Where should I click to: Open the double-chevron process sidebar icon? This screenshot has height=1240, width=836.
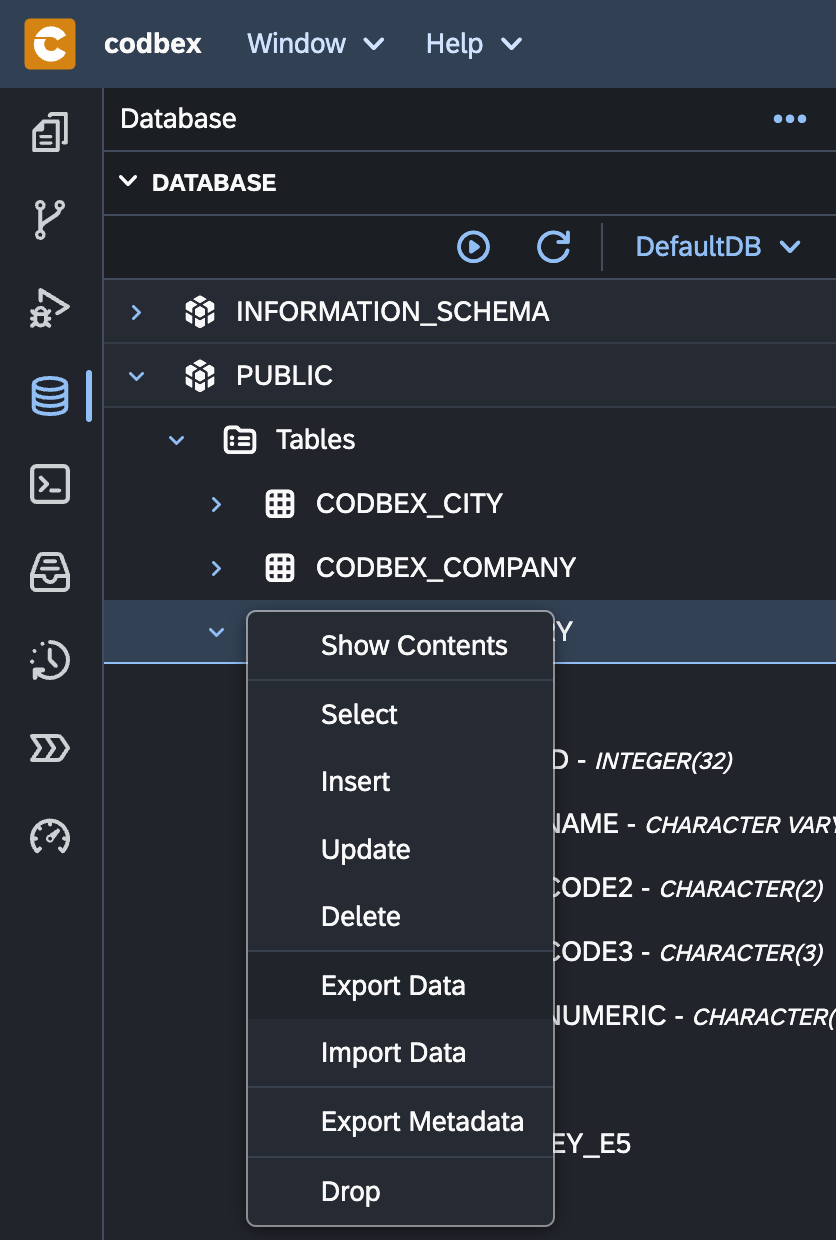50,748
